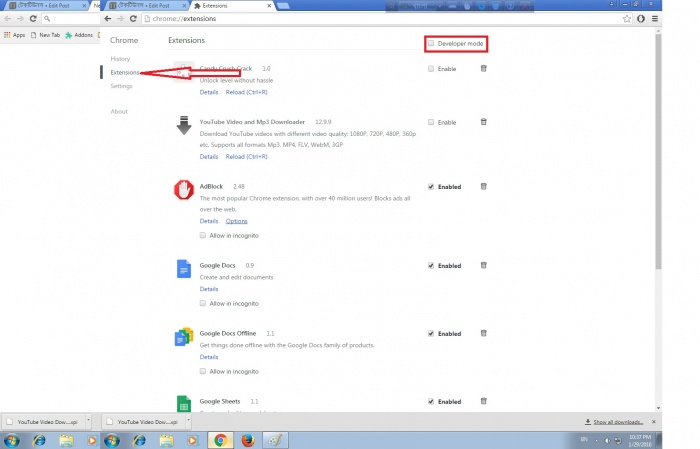Allow AdBlock in incognito
700x449 pixels.
click(x=203, y=235)
